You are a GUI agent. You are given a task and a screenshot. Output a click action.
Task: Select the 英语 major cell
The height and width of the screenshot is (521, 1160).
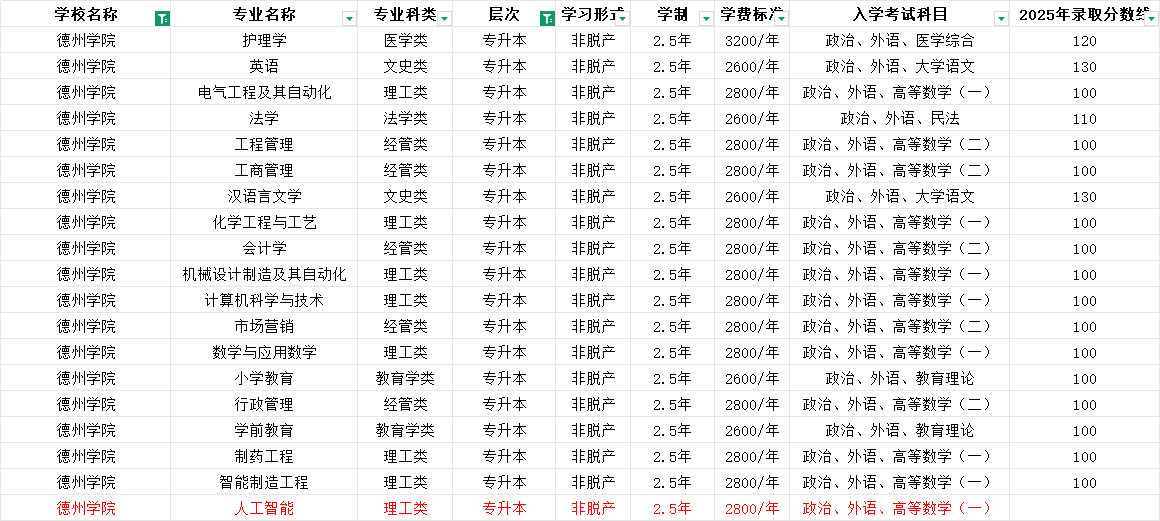[x=264, y=67]
